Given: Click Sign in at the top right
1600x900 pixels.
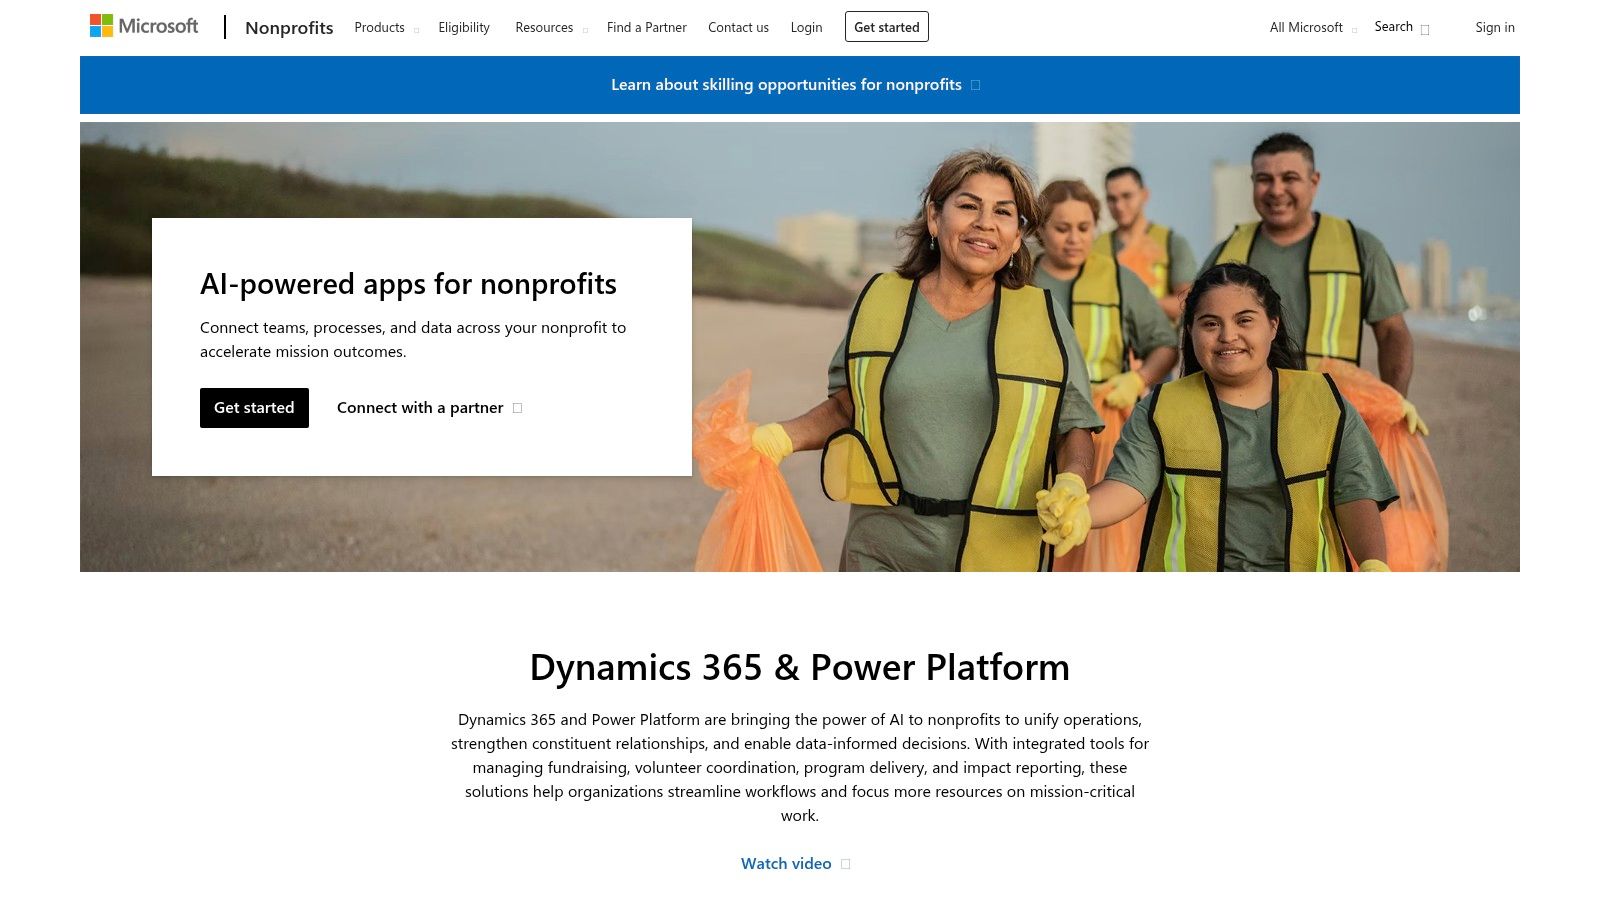Looking at the screenshot, I should point(1495,27).
